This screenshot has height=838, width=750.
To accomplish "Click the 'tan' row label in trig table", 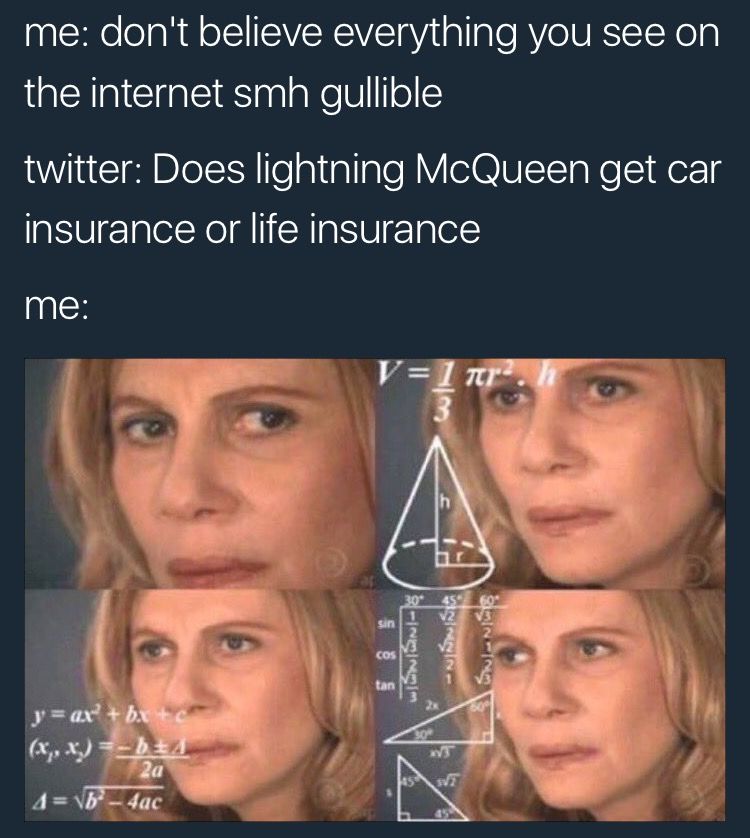I will click(x=385, y=685).
